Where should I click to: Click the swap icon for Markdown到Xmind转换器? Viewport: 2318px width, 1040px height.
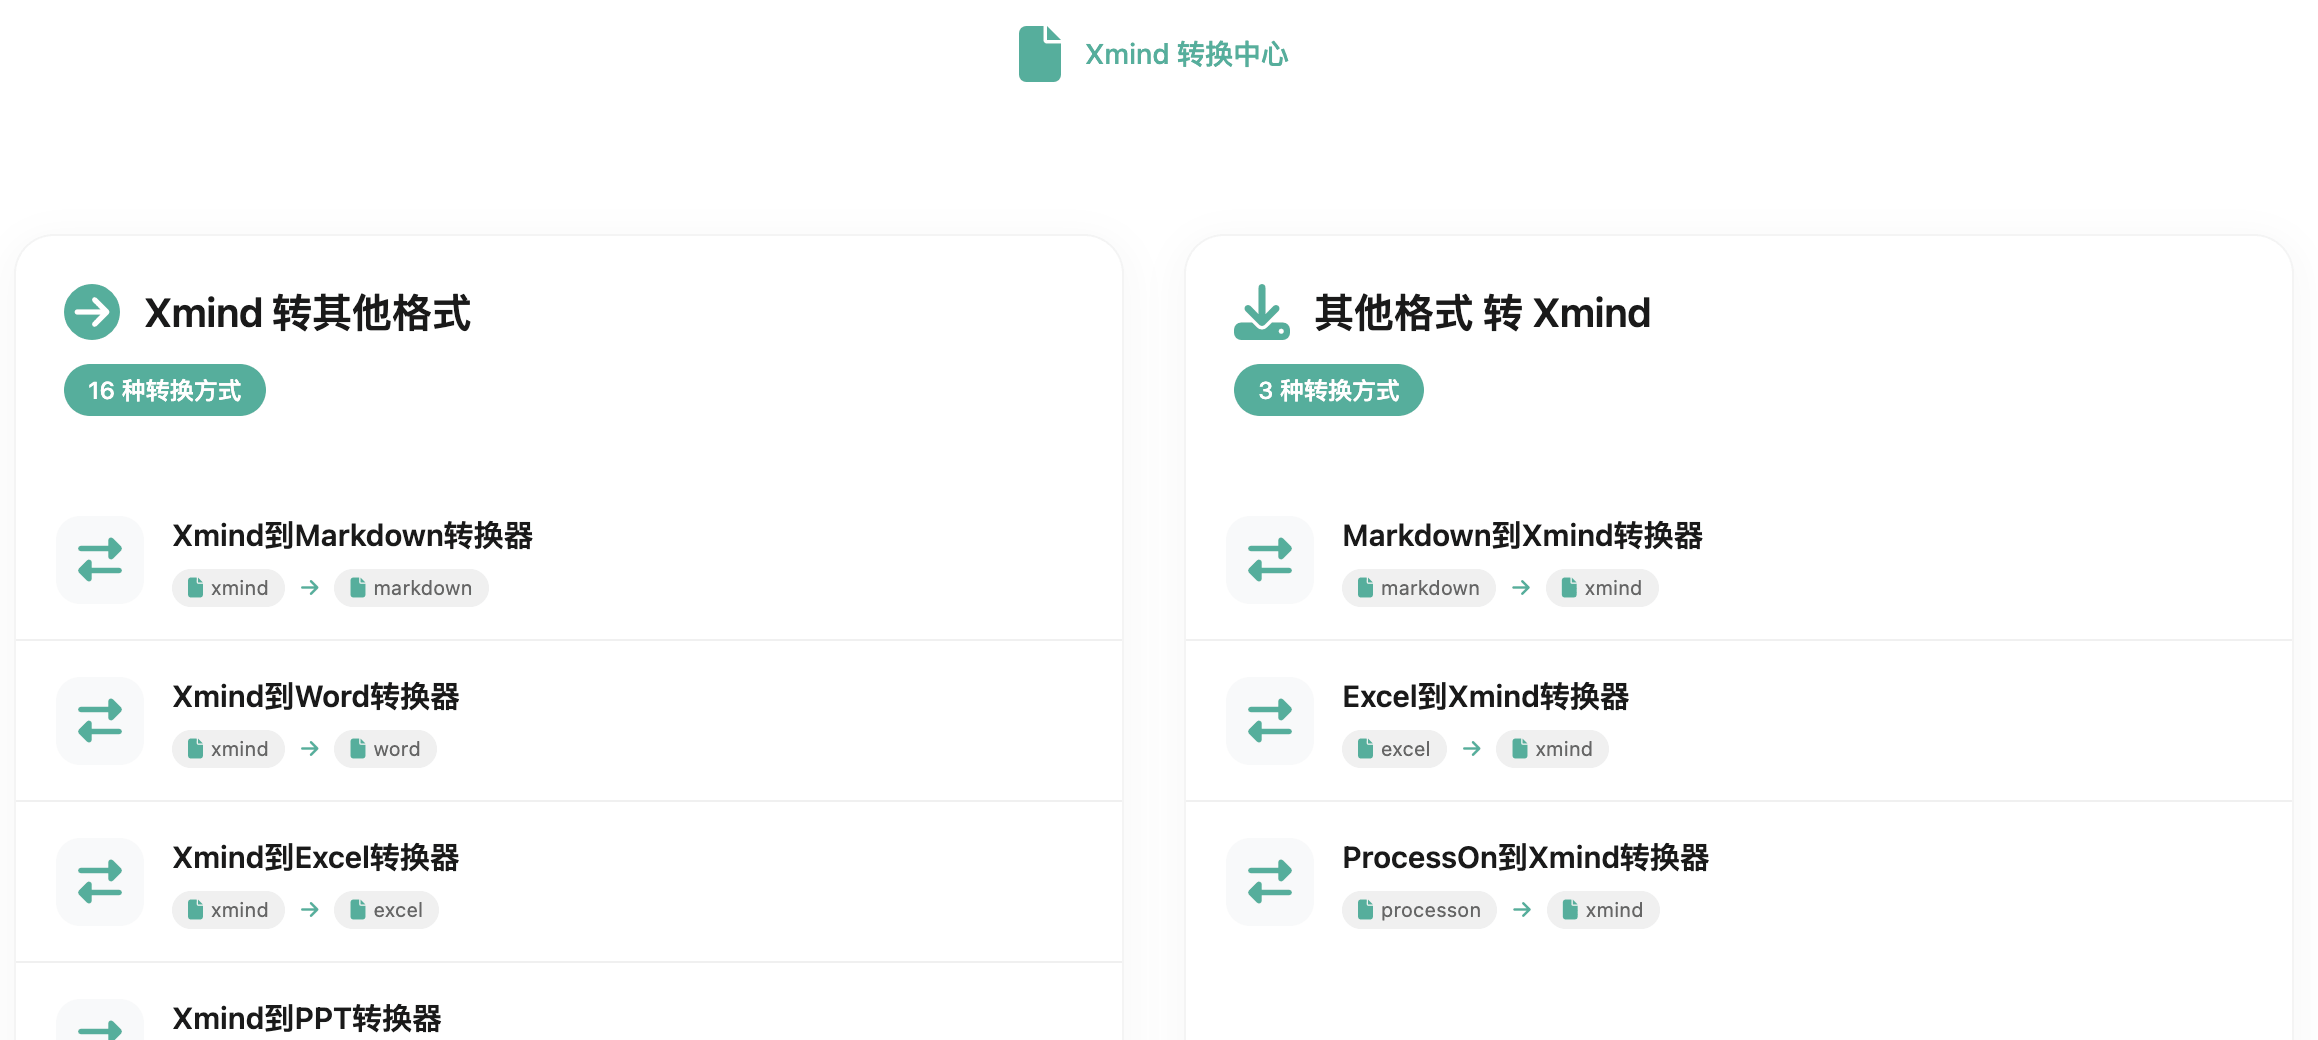(1270, 560)
